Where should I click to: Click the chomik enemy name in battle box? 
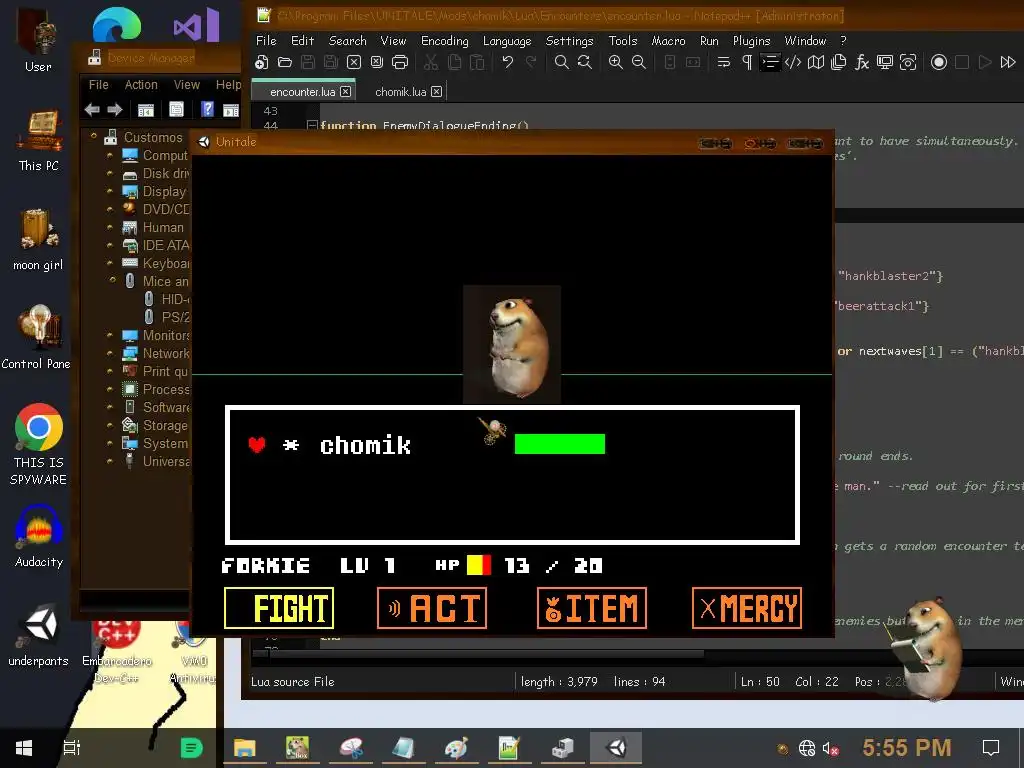pyautogui.click(x=365, y=445)
